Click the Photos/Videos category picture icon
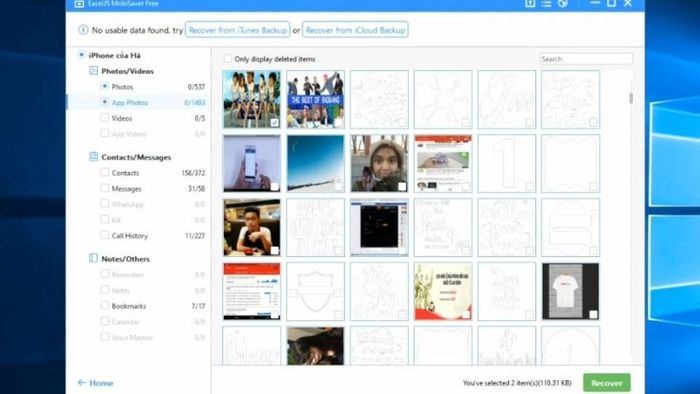Viewport: 700px width, 394px height. pos(93,71)
